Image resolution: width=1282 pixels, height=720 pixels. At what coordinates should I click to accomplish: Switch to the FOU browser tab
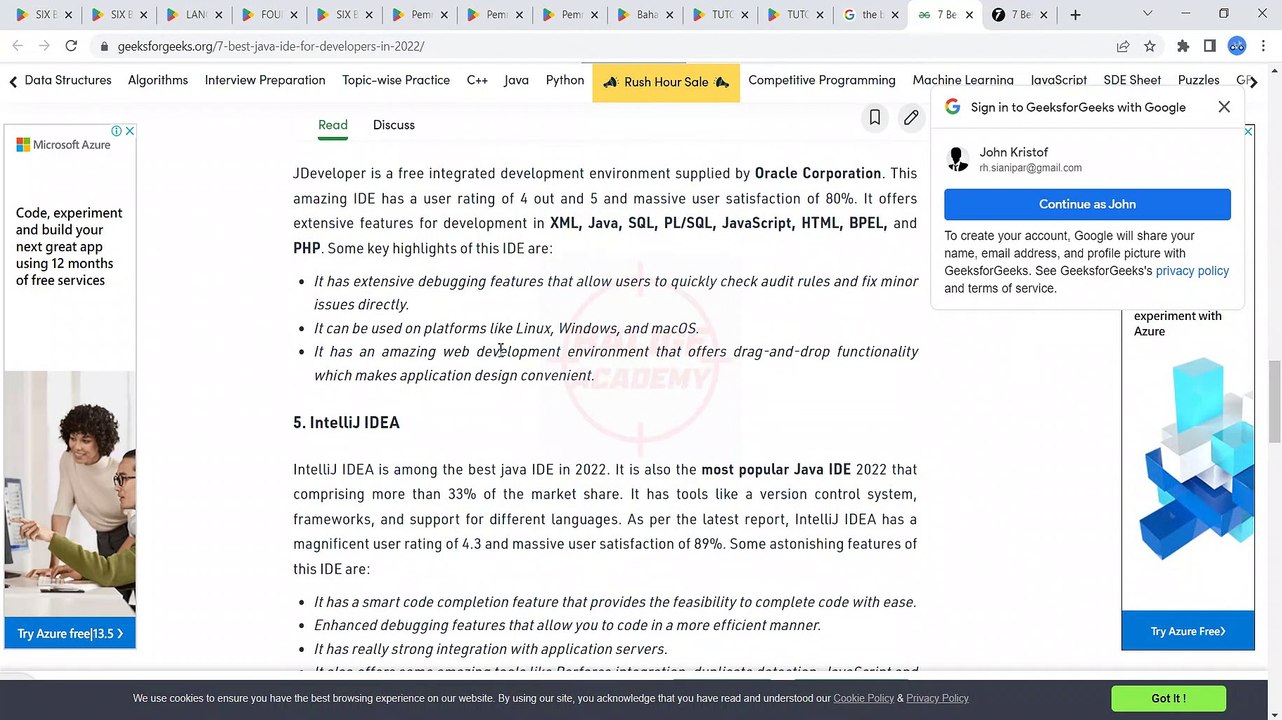(270, 15)
